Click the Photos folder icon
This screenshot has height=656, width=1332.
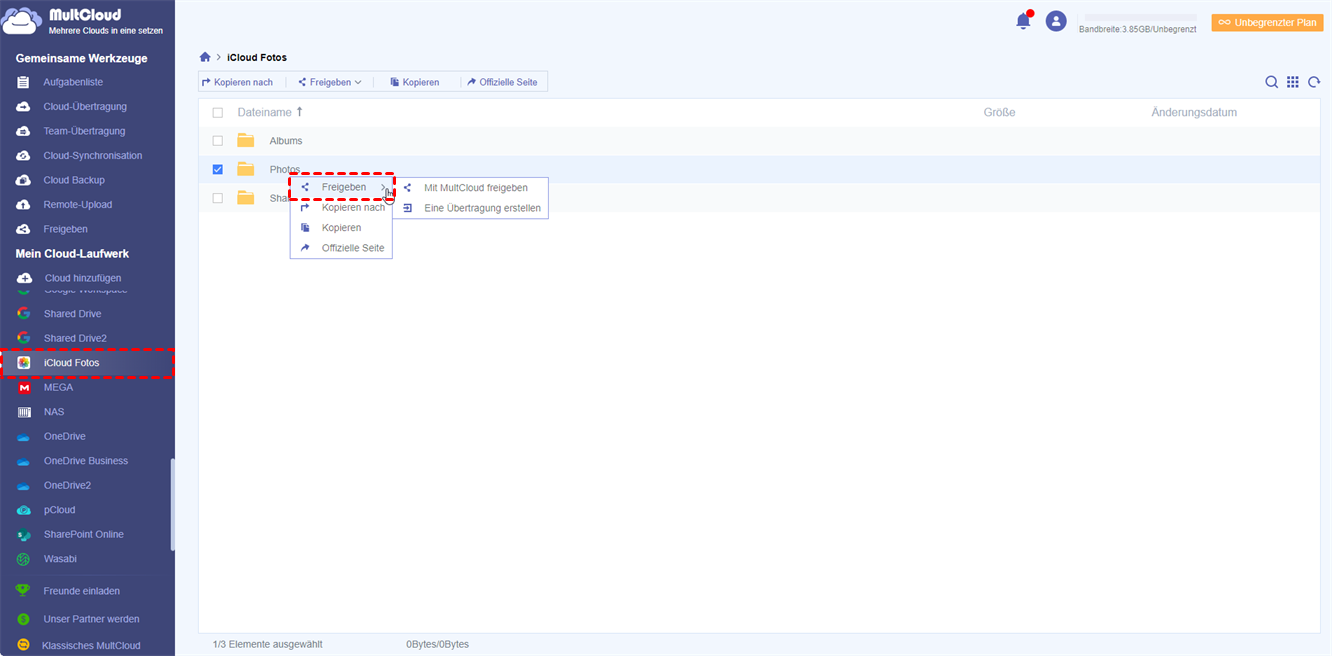[x=246, y=169]
